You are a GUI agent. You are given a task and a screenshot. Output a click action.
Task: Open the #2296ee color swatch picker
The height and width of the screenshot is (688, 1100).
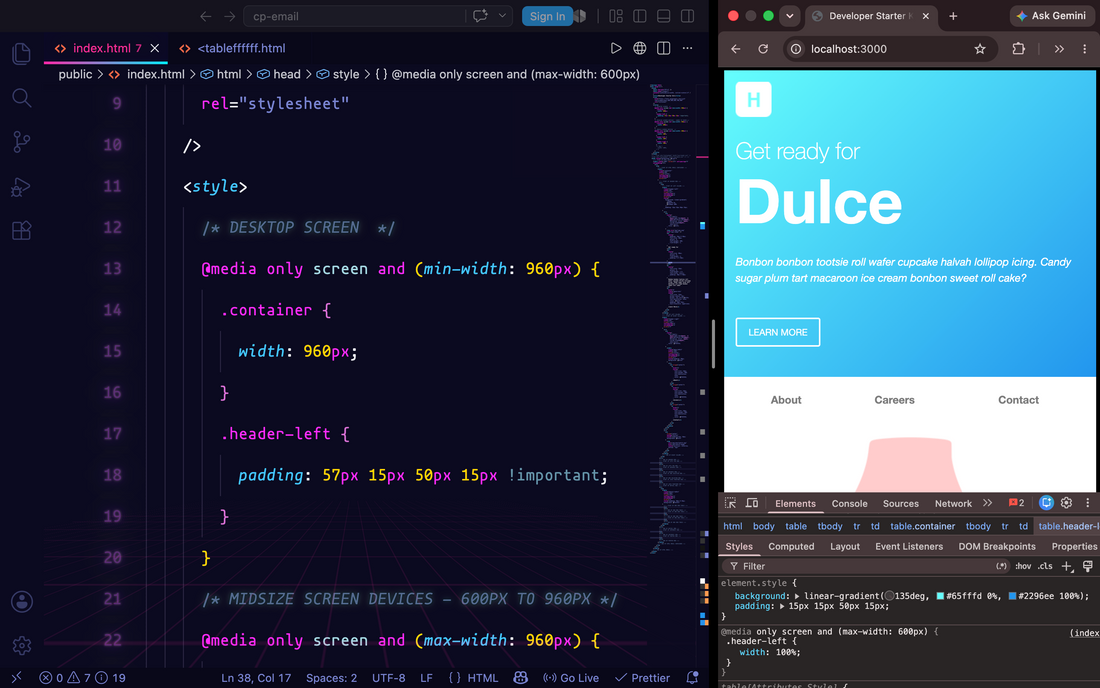coord(1012,596)
